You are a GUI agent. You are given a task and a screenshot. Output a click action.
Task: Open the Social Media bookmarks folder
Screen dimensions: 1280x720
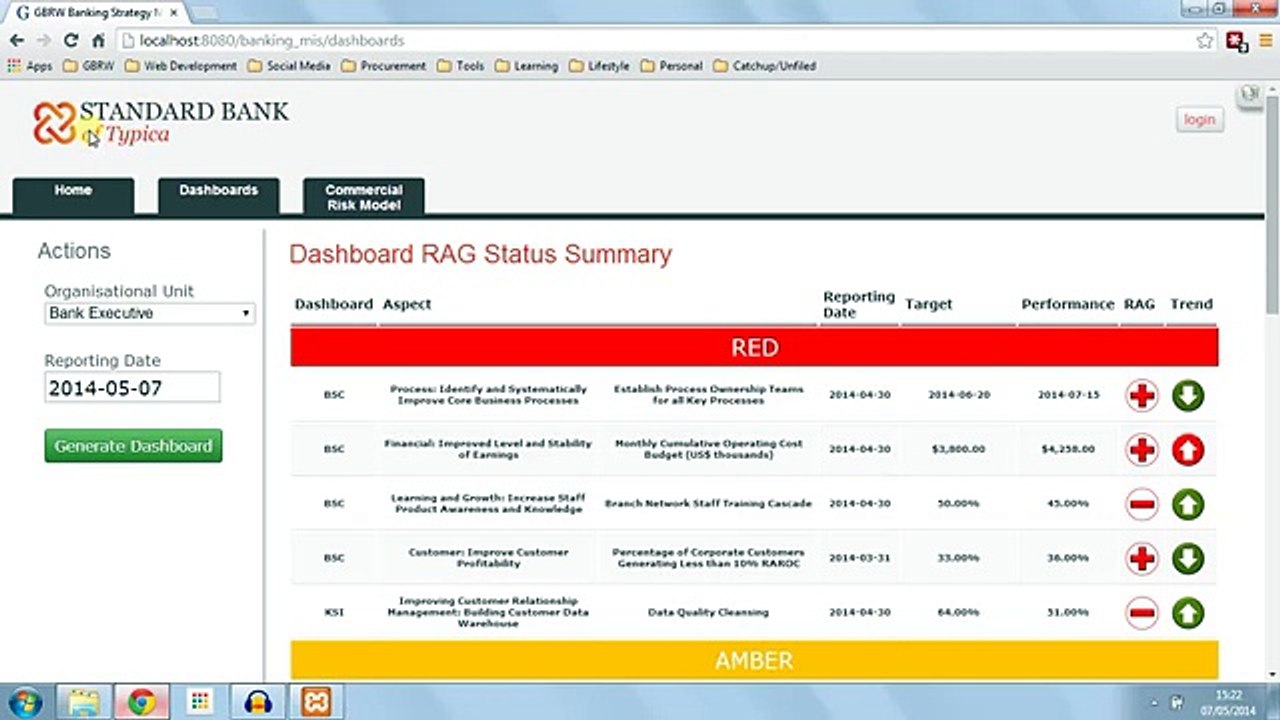pos(288,66)
